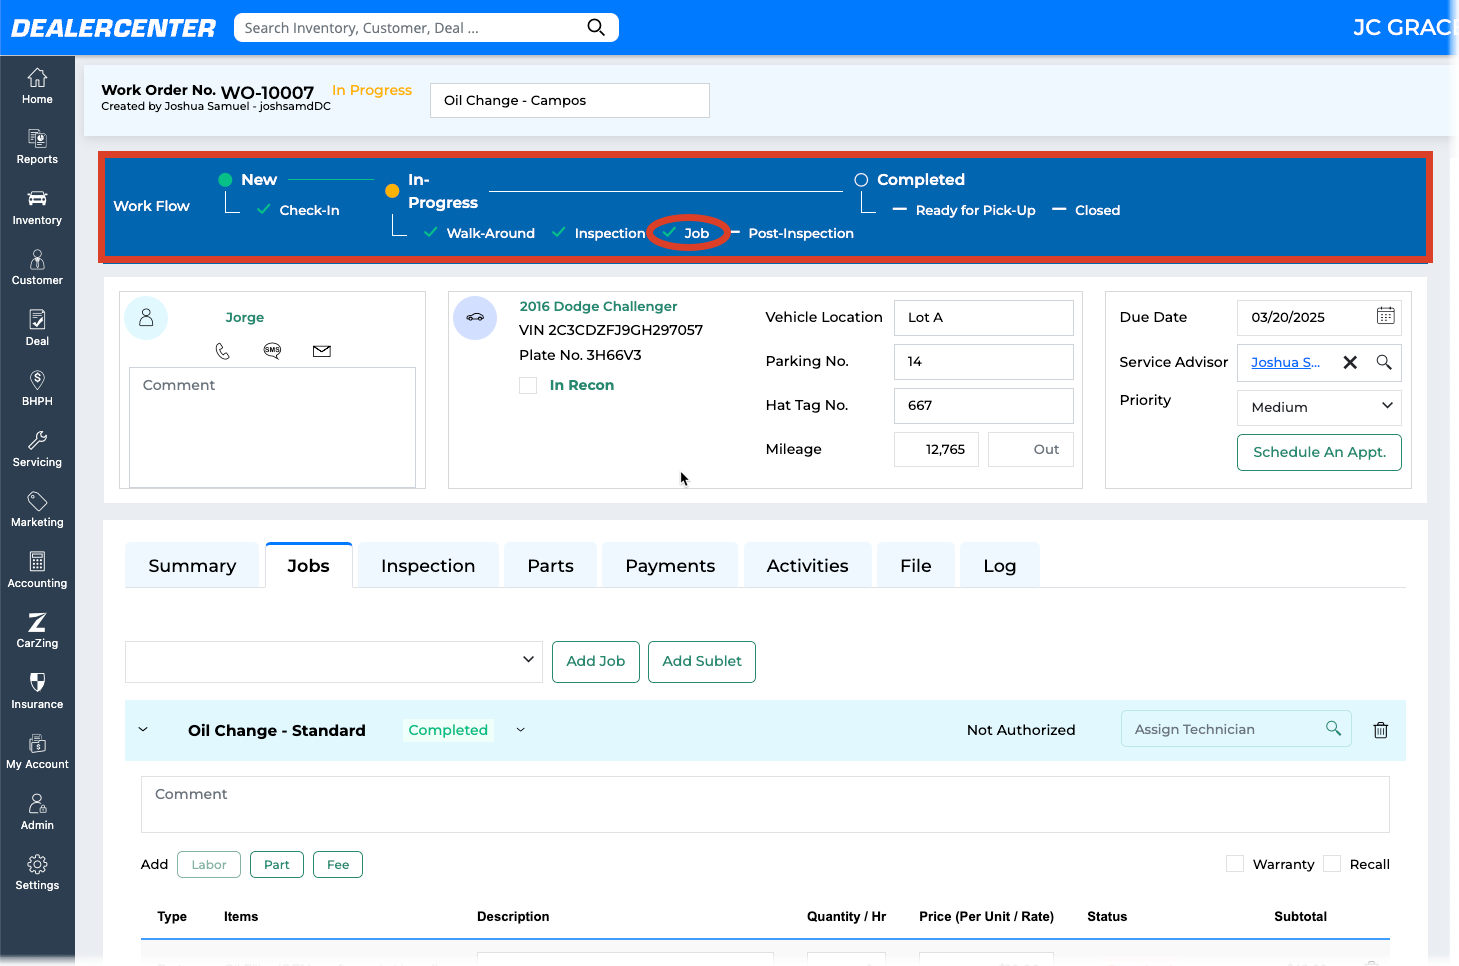Clear the Service Advisor with X icon
Viewport: 1459px width, 966px height.
1350,362
